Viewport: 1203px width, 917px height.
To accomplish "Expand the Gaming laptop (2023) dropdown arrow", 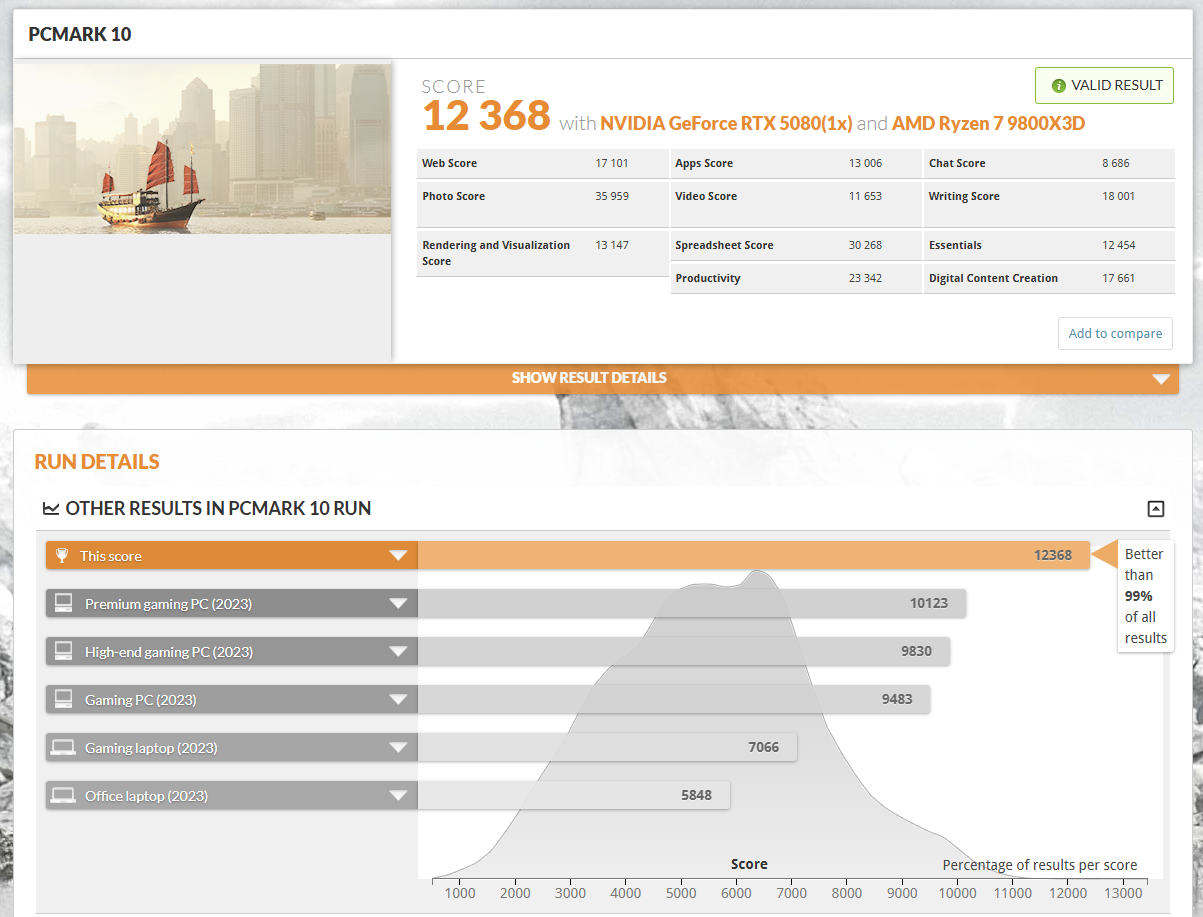I will [398, 748].
